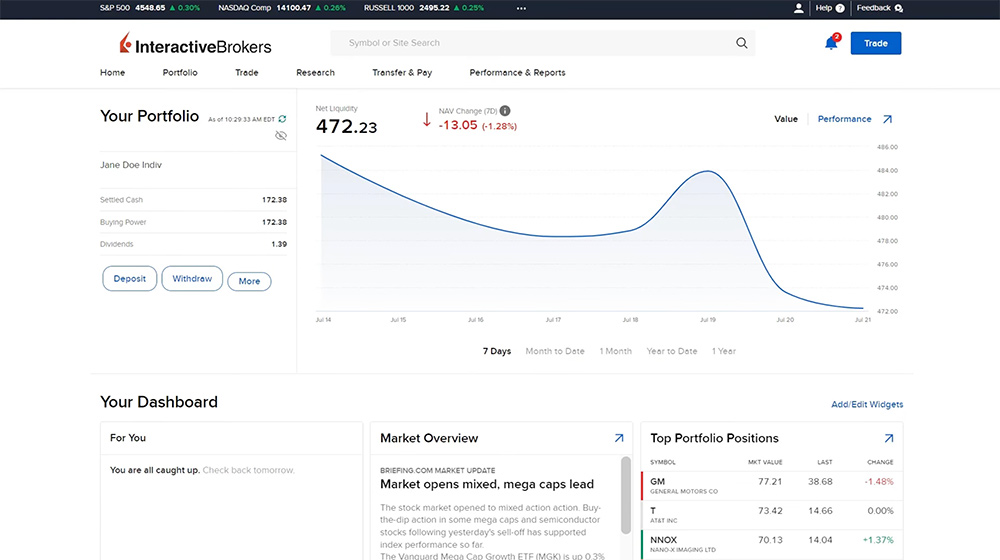Open the Portfolio navigation tab
Viewport: 1000px width, 560px height.
180,73
